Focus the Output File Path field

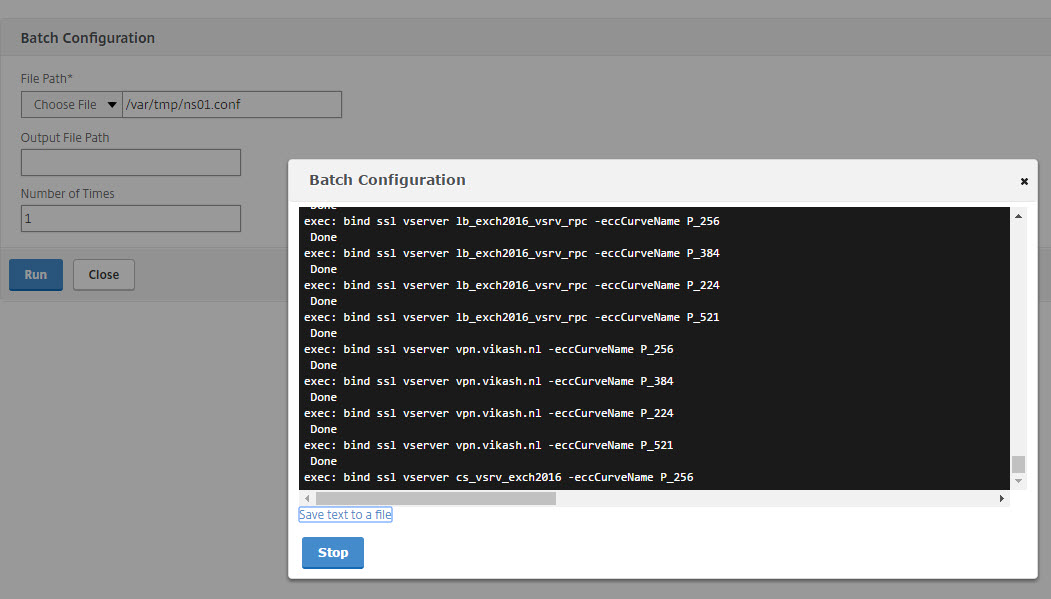click(131, 163)
